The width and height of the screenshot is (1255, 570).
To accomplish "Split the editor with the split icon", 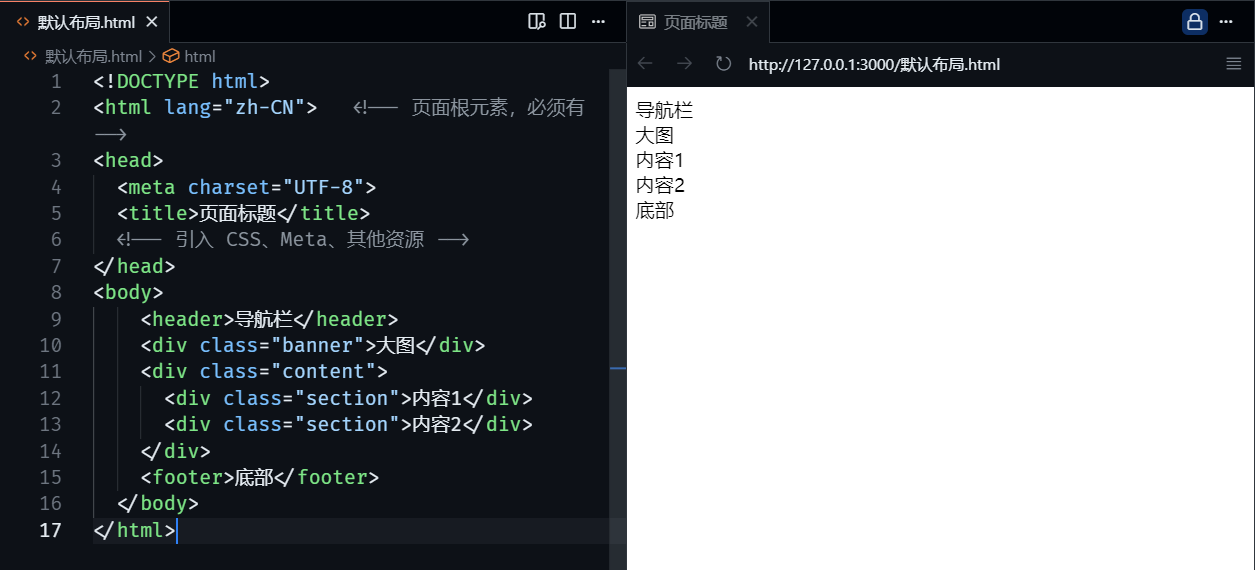I will click(567, 21).
